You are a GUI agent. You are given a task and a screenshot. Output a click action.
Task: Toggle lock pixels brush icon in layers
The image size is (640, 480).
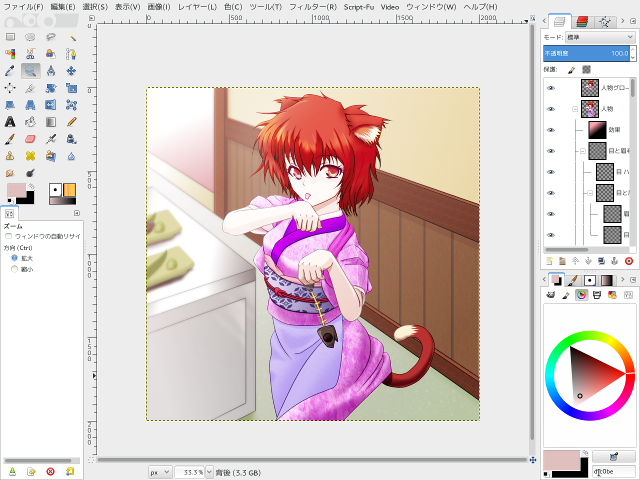(x=571, y=70)
